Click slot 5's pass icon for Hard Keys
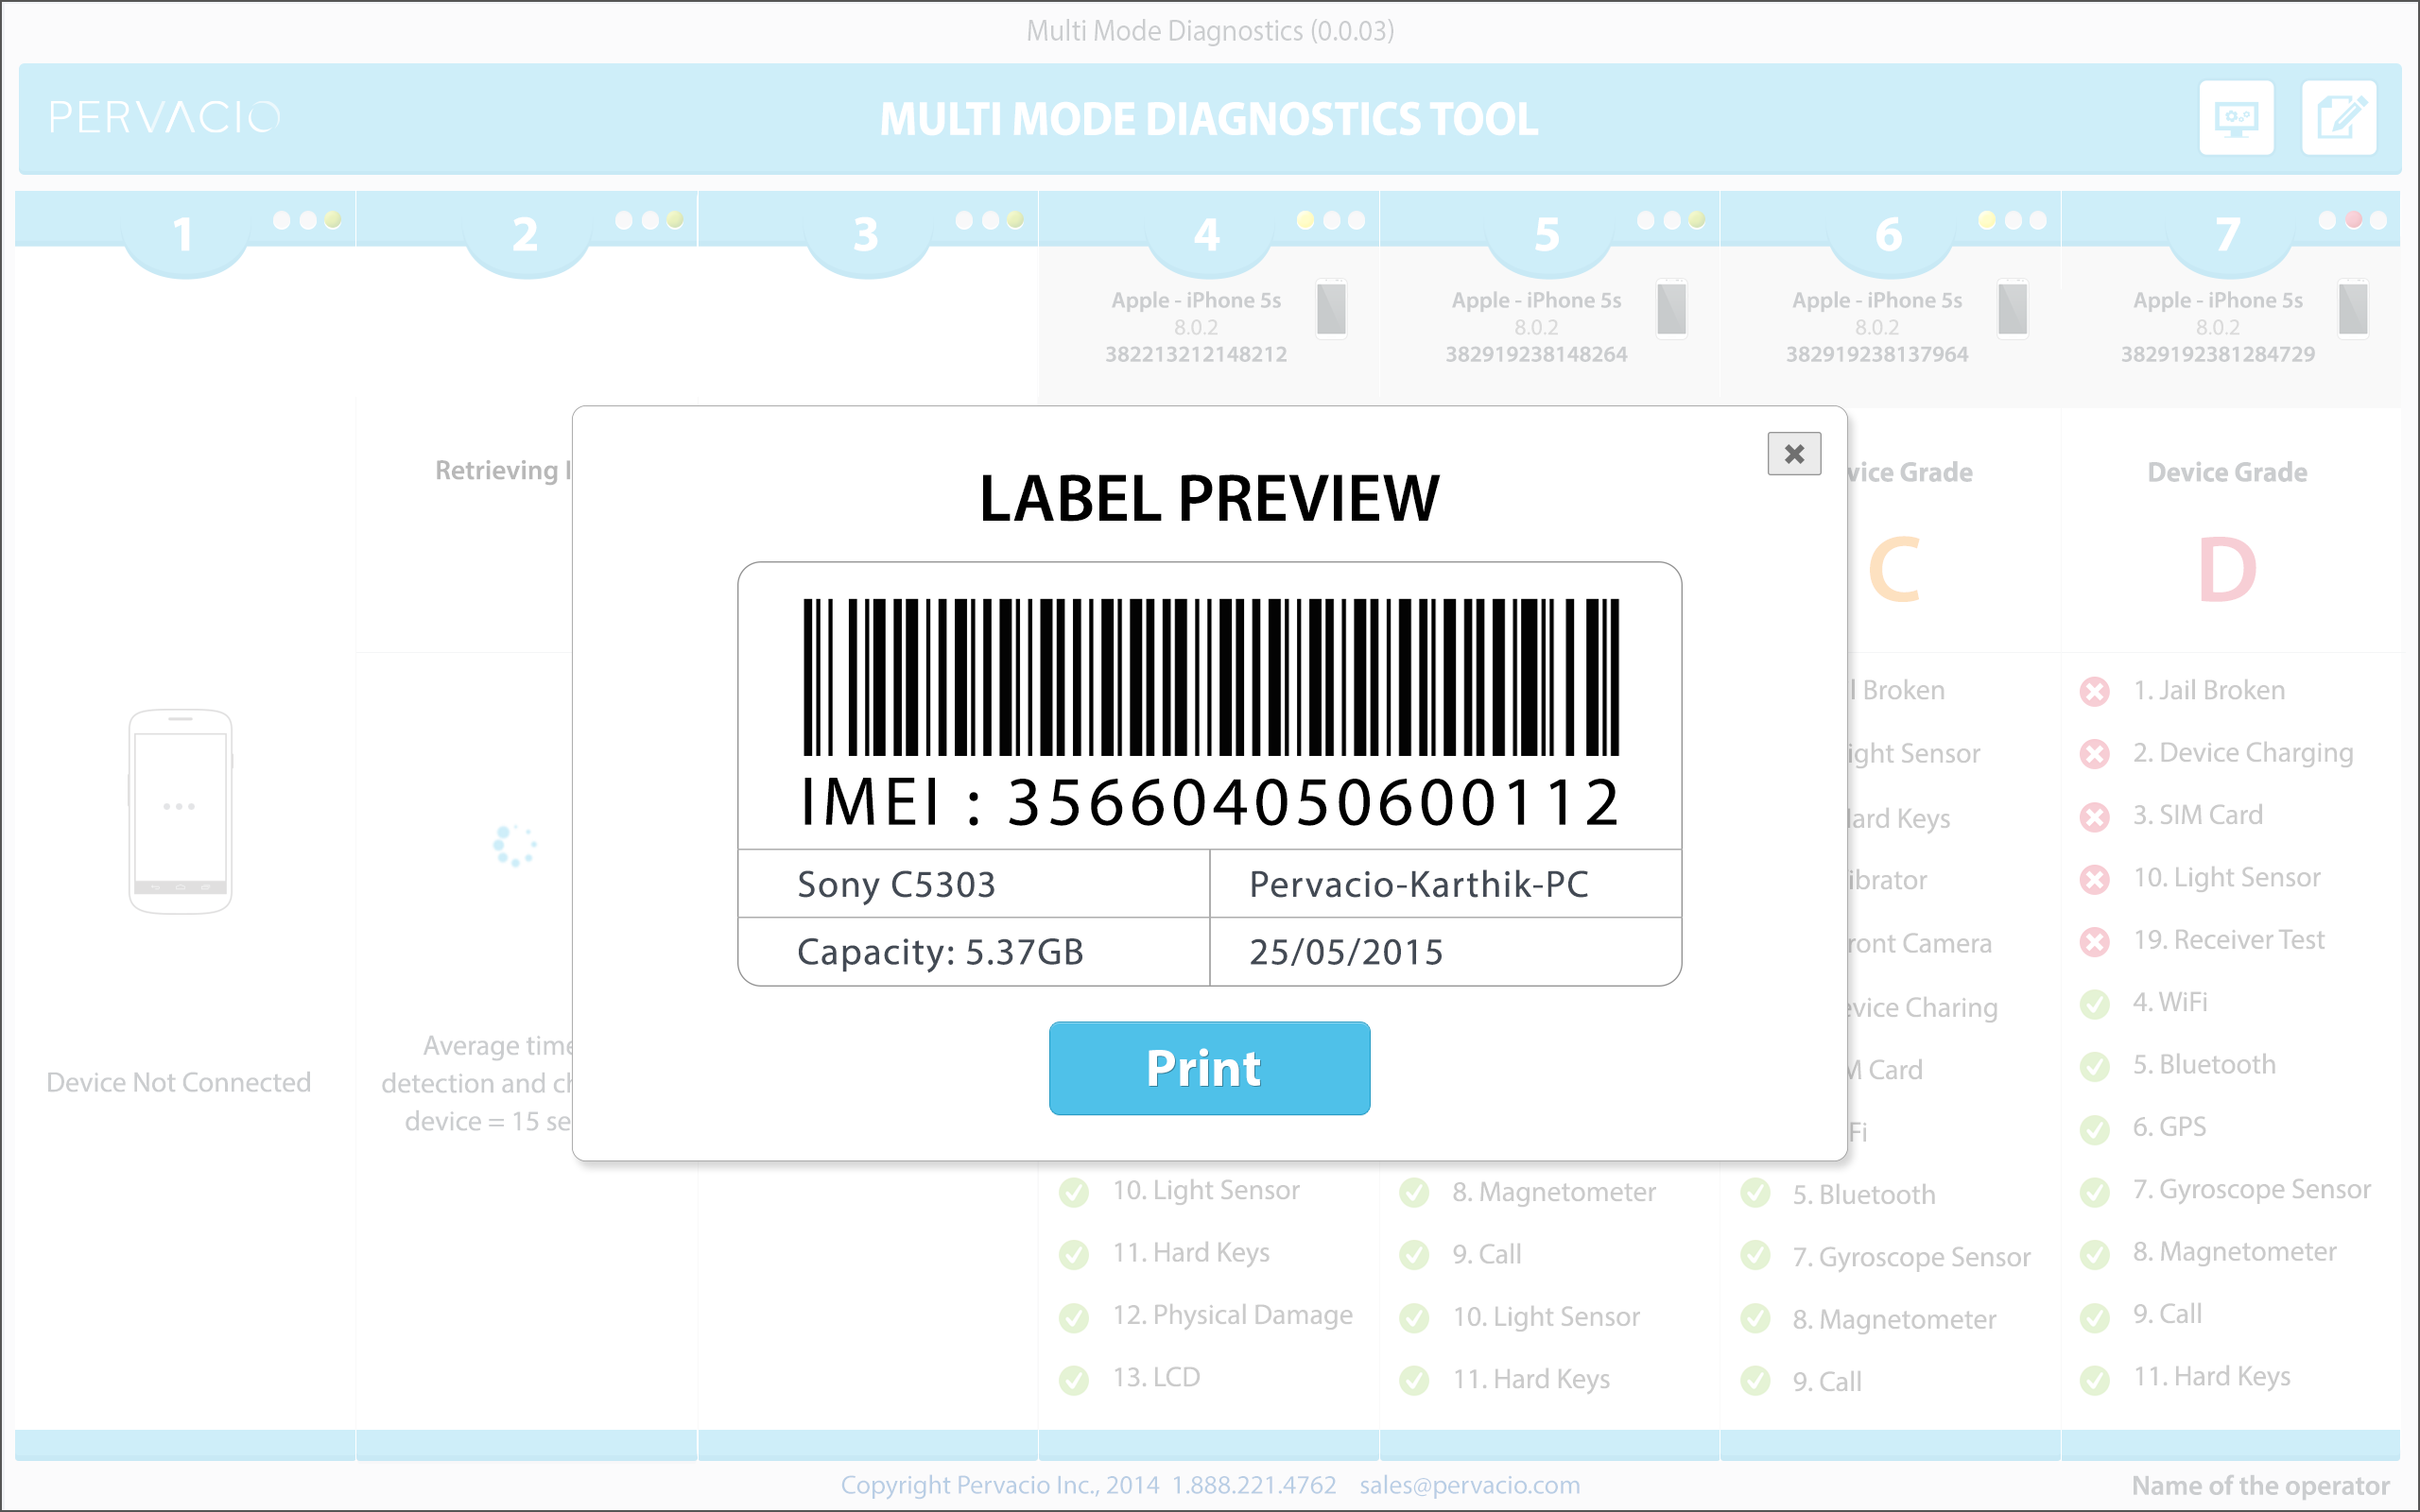This screenshot has width=2420, height=1512. point(1414,1380)
